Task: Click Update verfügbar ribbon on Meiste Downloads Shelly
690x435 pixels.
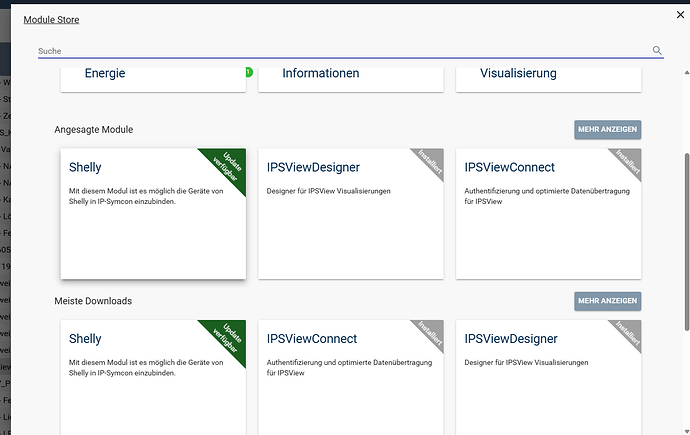Action: 229,337
